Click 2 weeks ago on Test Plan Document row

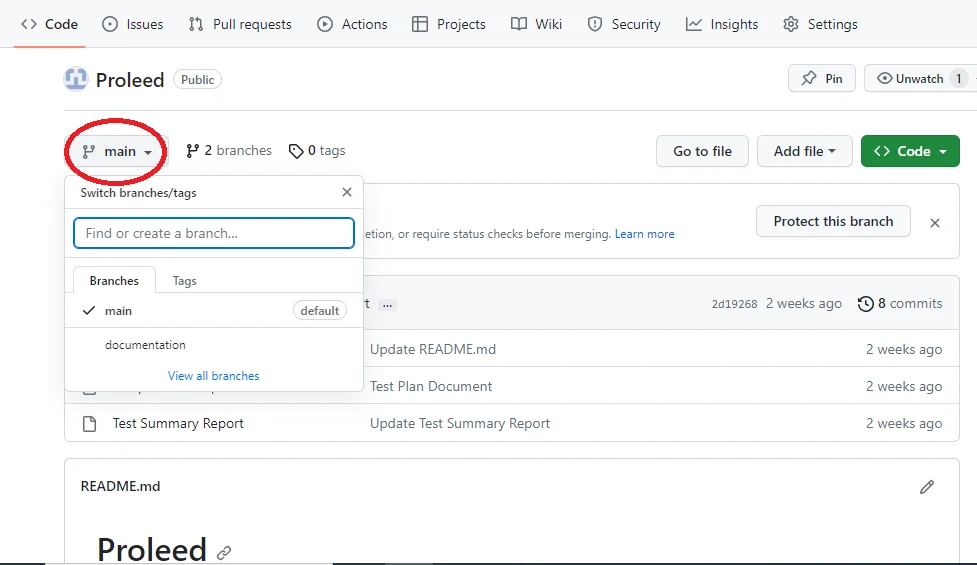click(904, 386)
